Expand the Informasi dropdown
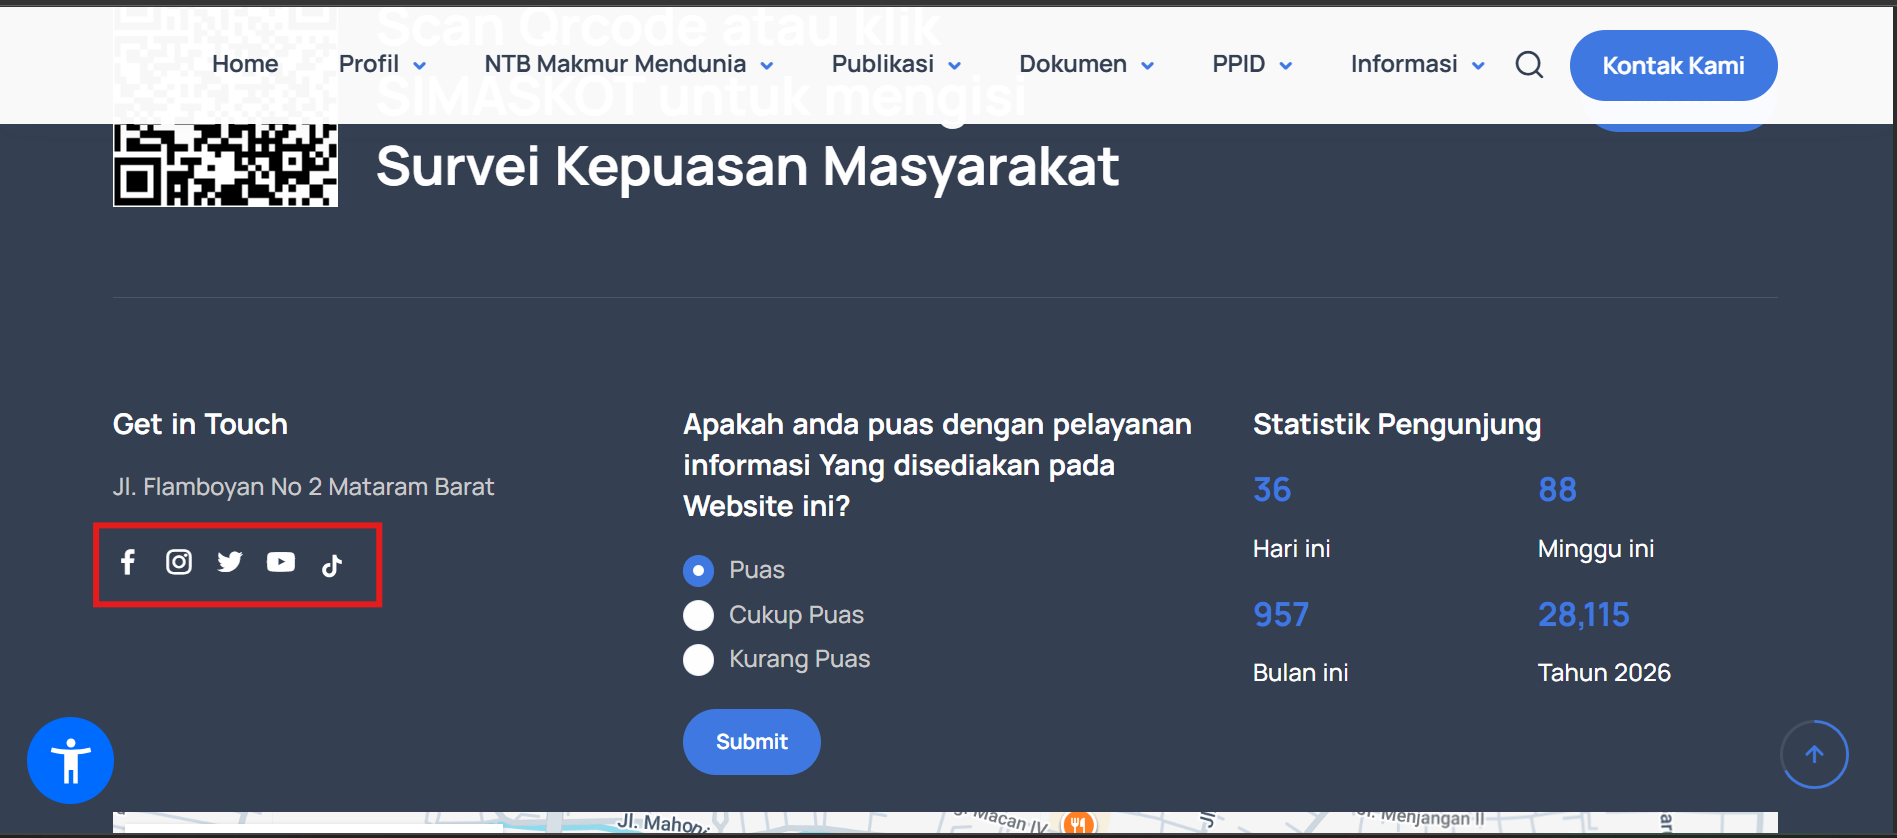The height and width of the screenshot is (838, 1897). [1418, 64]
